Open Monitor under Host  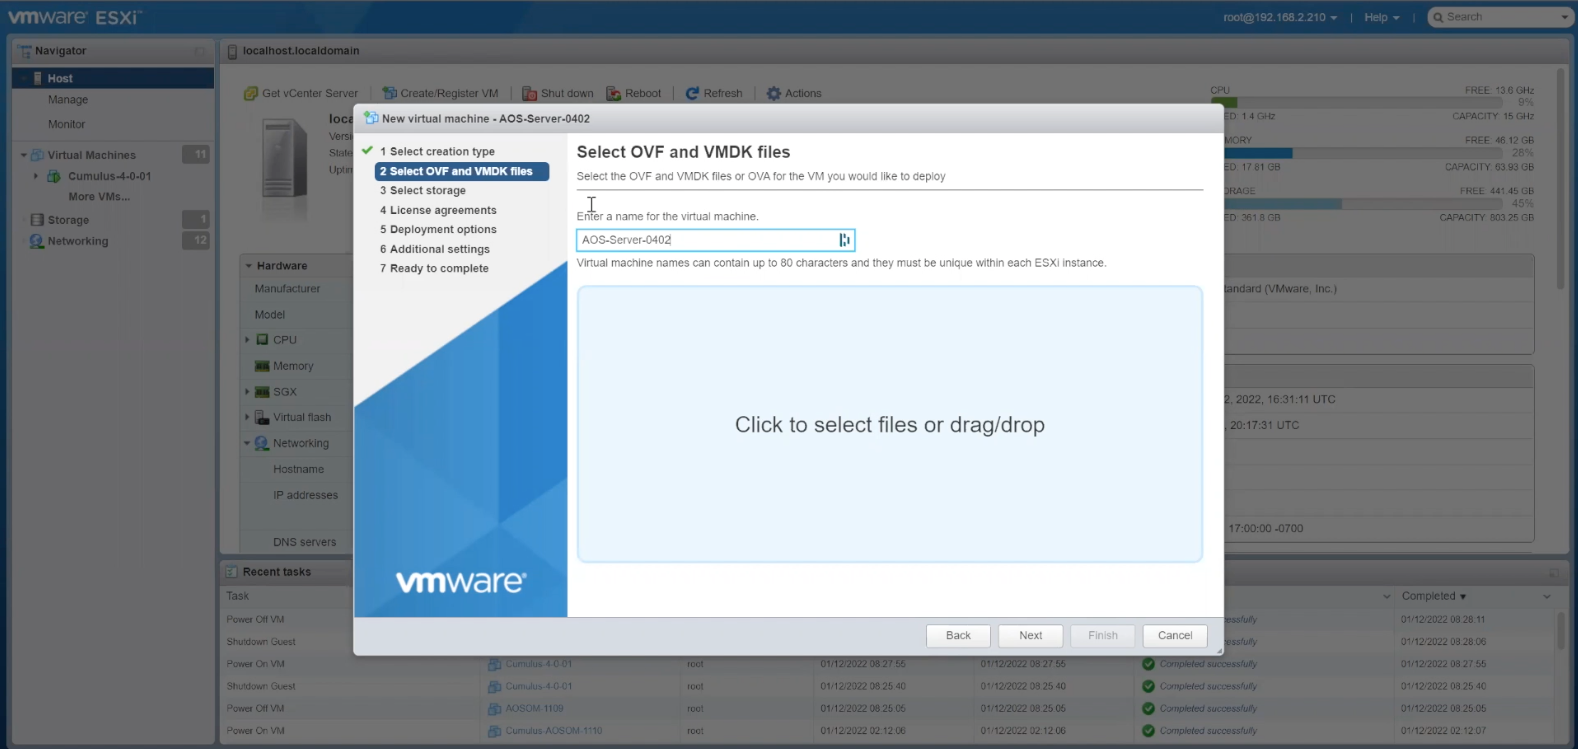tap(67, 124)
